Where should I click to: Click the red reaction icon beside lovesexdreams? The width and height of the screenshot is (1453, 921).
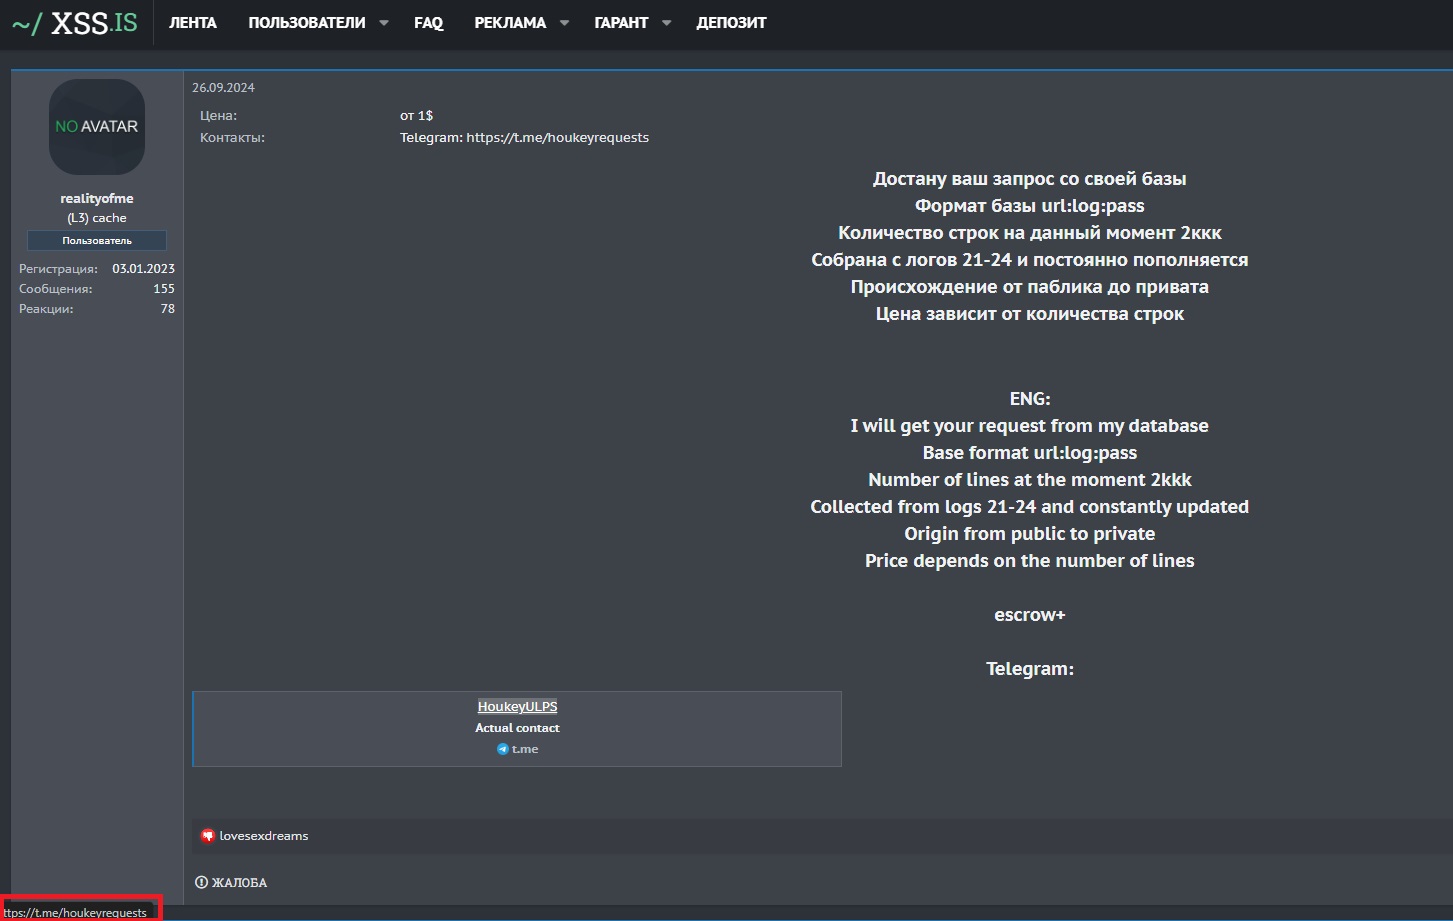coord(208,836)
